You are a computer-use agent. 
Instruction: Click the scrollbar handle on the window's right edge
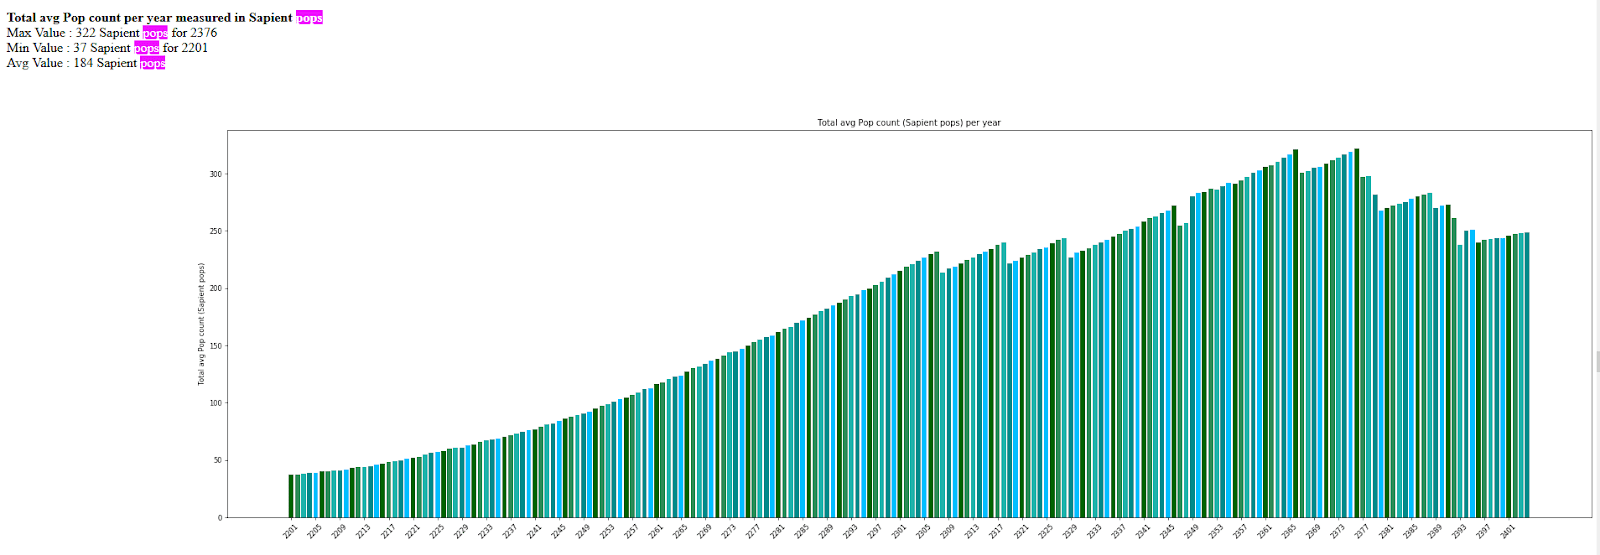point(1598,361)
